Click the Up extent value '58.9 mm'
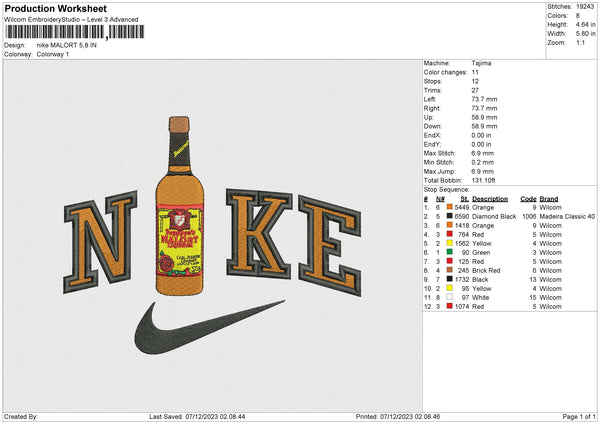Viewport: 600px width, 424px height. click(484, 117)
